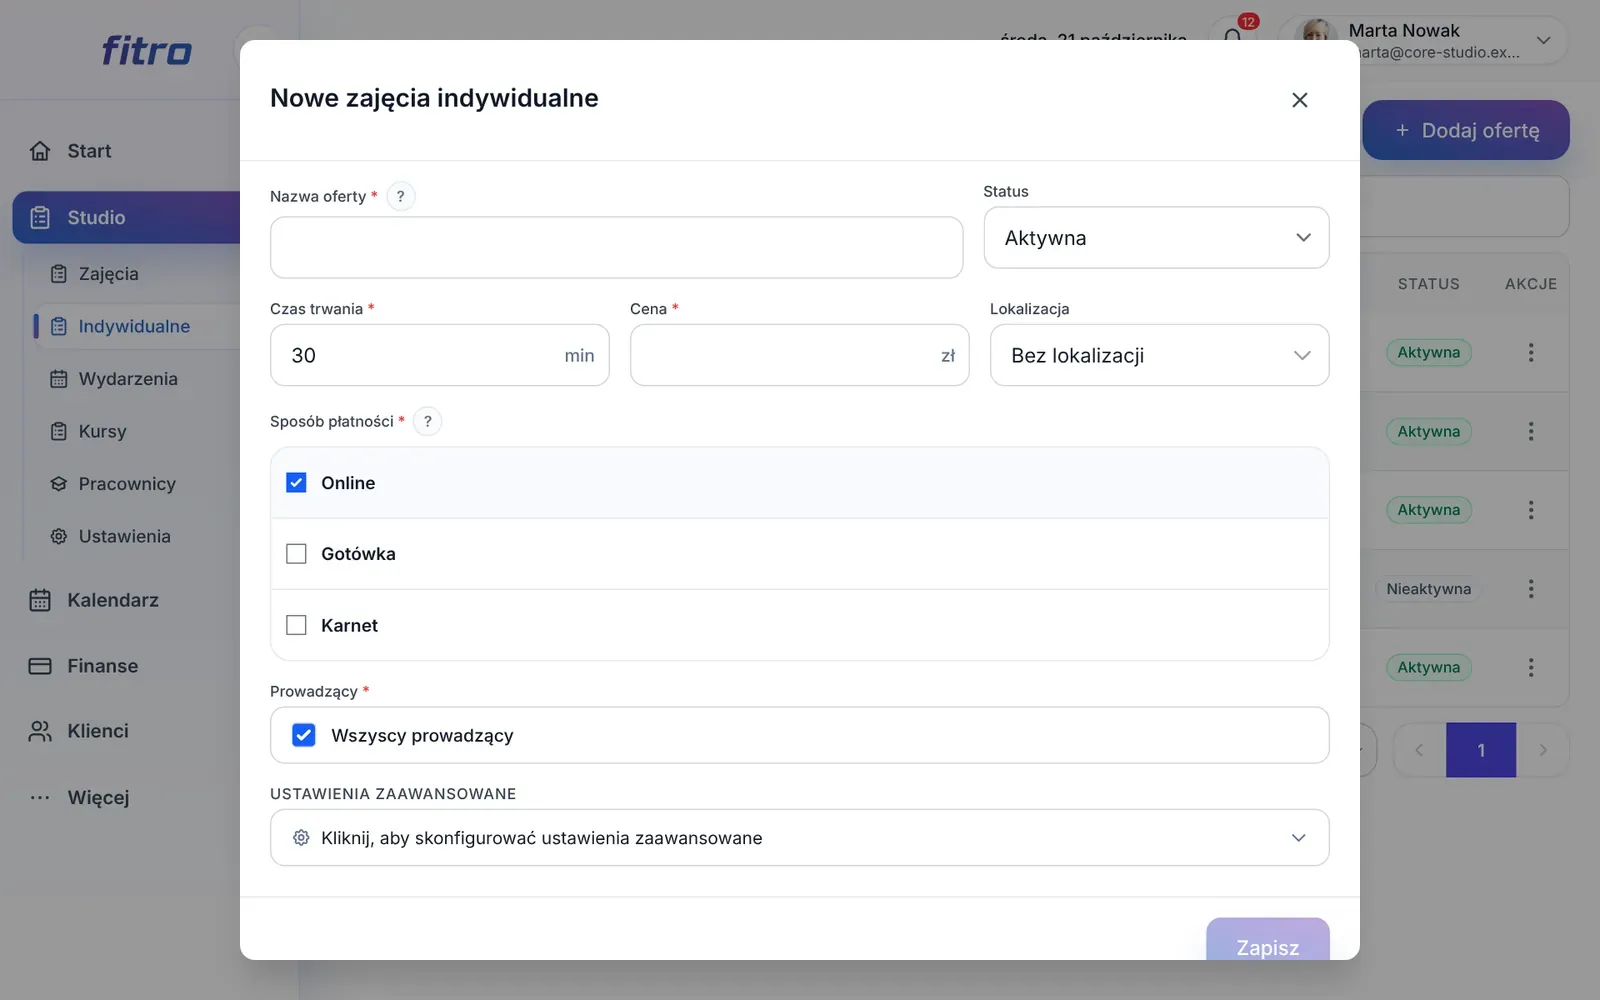Viewport: 1600px width, 1000px height.
Task: Open the Ustawienia submenu item
Action: (124, 537)
